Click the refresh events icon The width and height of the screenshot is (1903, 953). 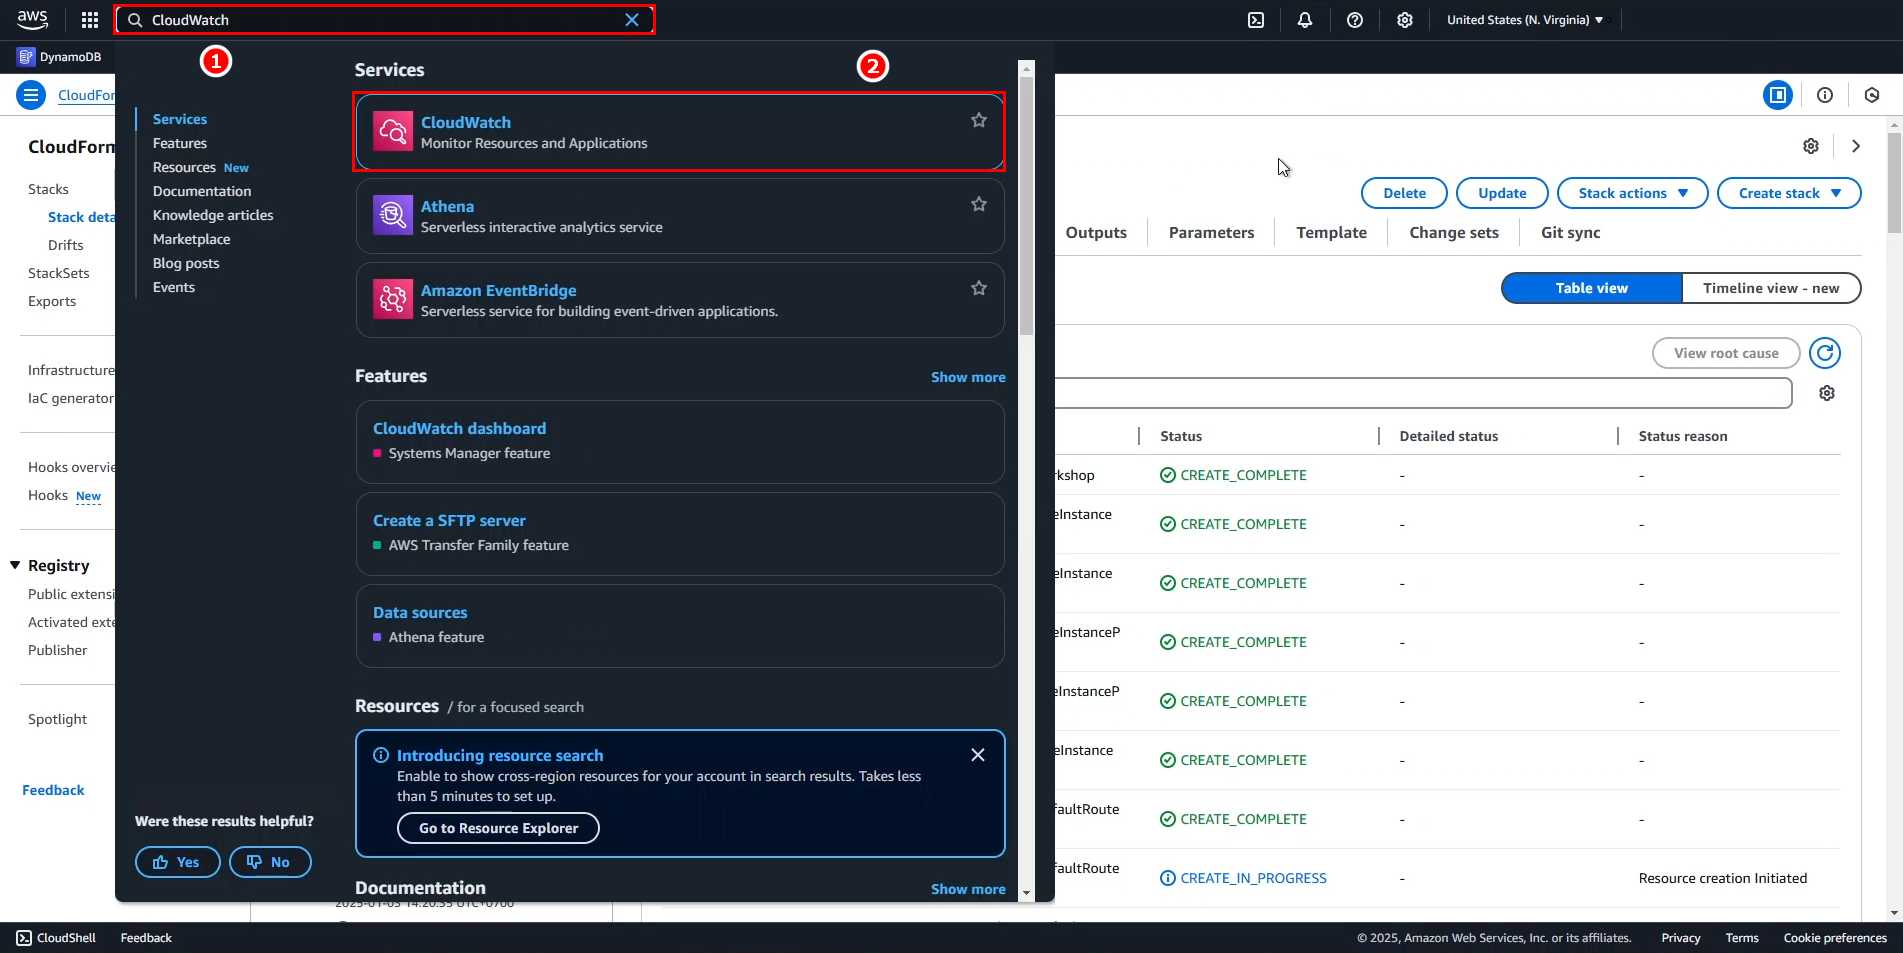click(x=1825, y=353)
